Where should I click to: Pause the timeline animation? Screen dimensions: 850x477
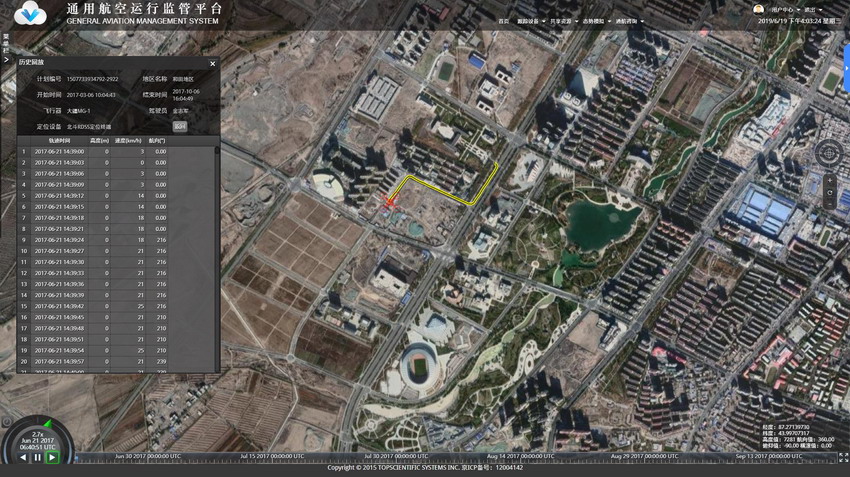(x=38, y=457)
